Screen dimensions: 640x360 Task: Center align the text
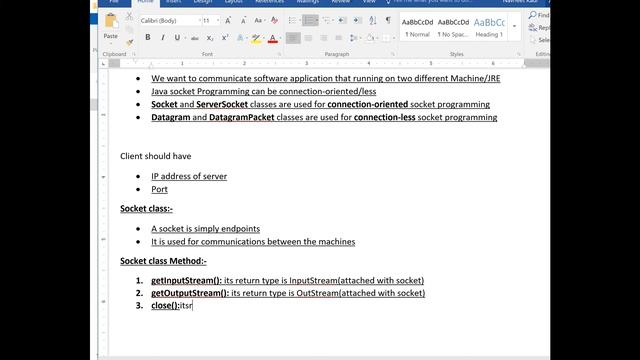tap(308, 38)
